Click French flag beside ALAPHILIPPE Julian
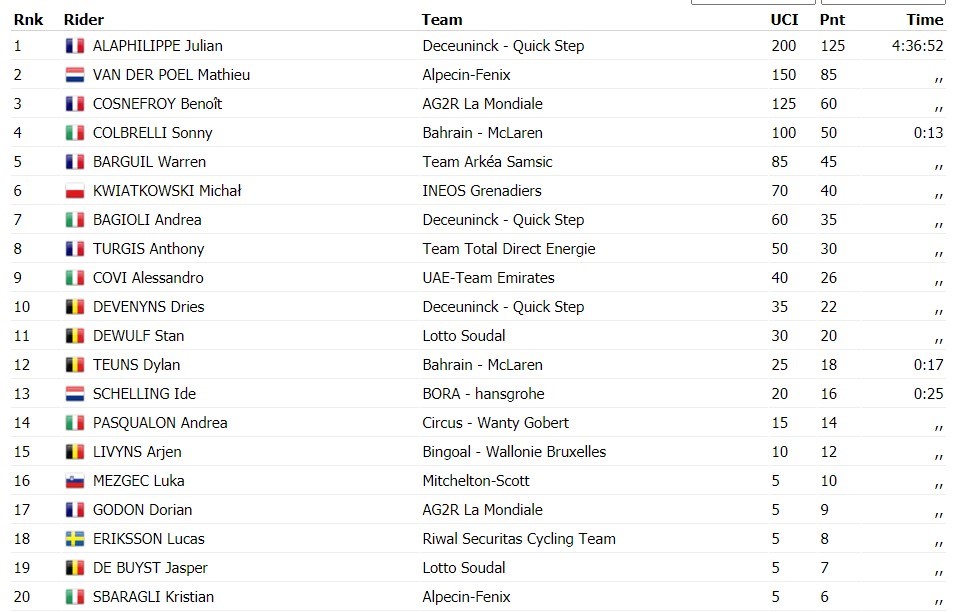 click(75, 46)
